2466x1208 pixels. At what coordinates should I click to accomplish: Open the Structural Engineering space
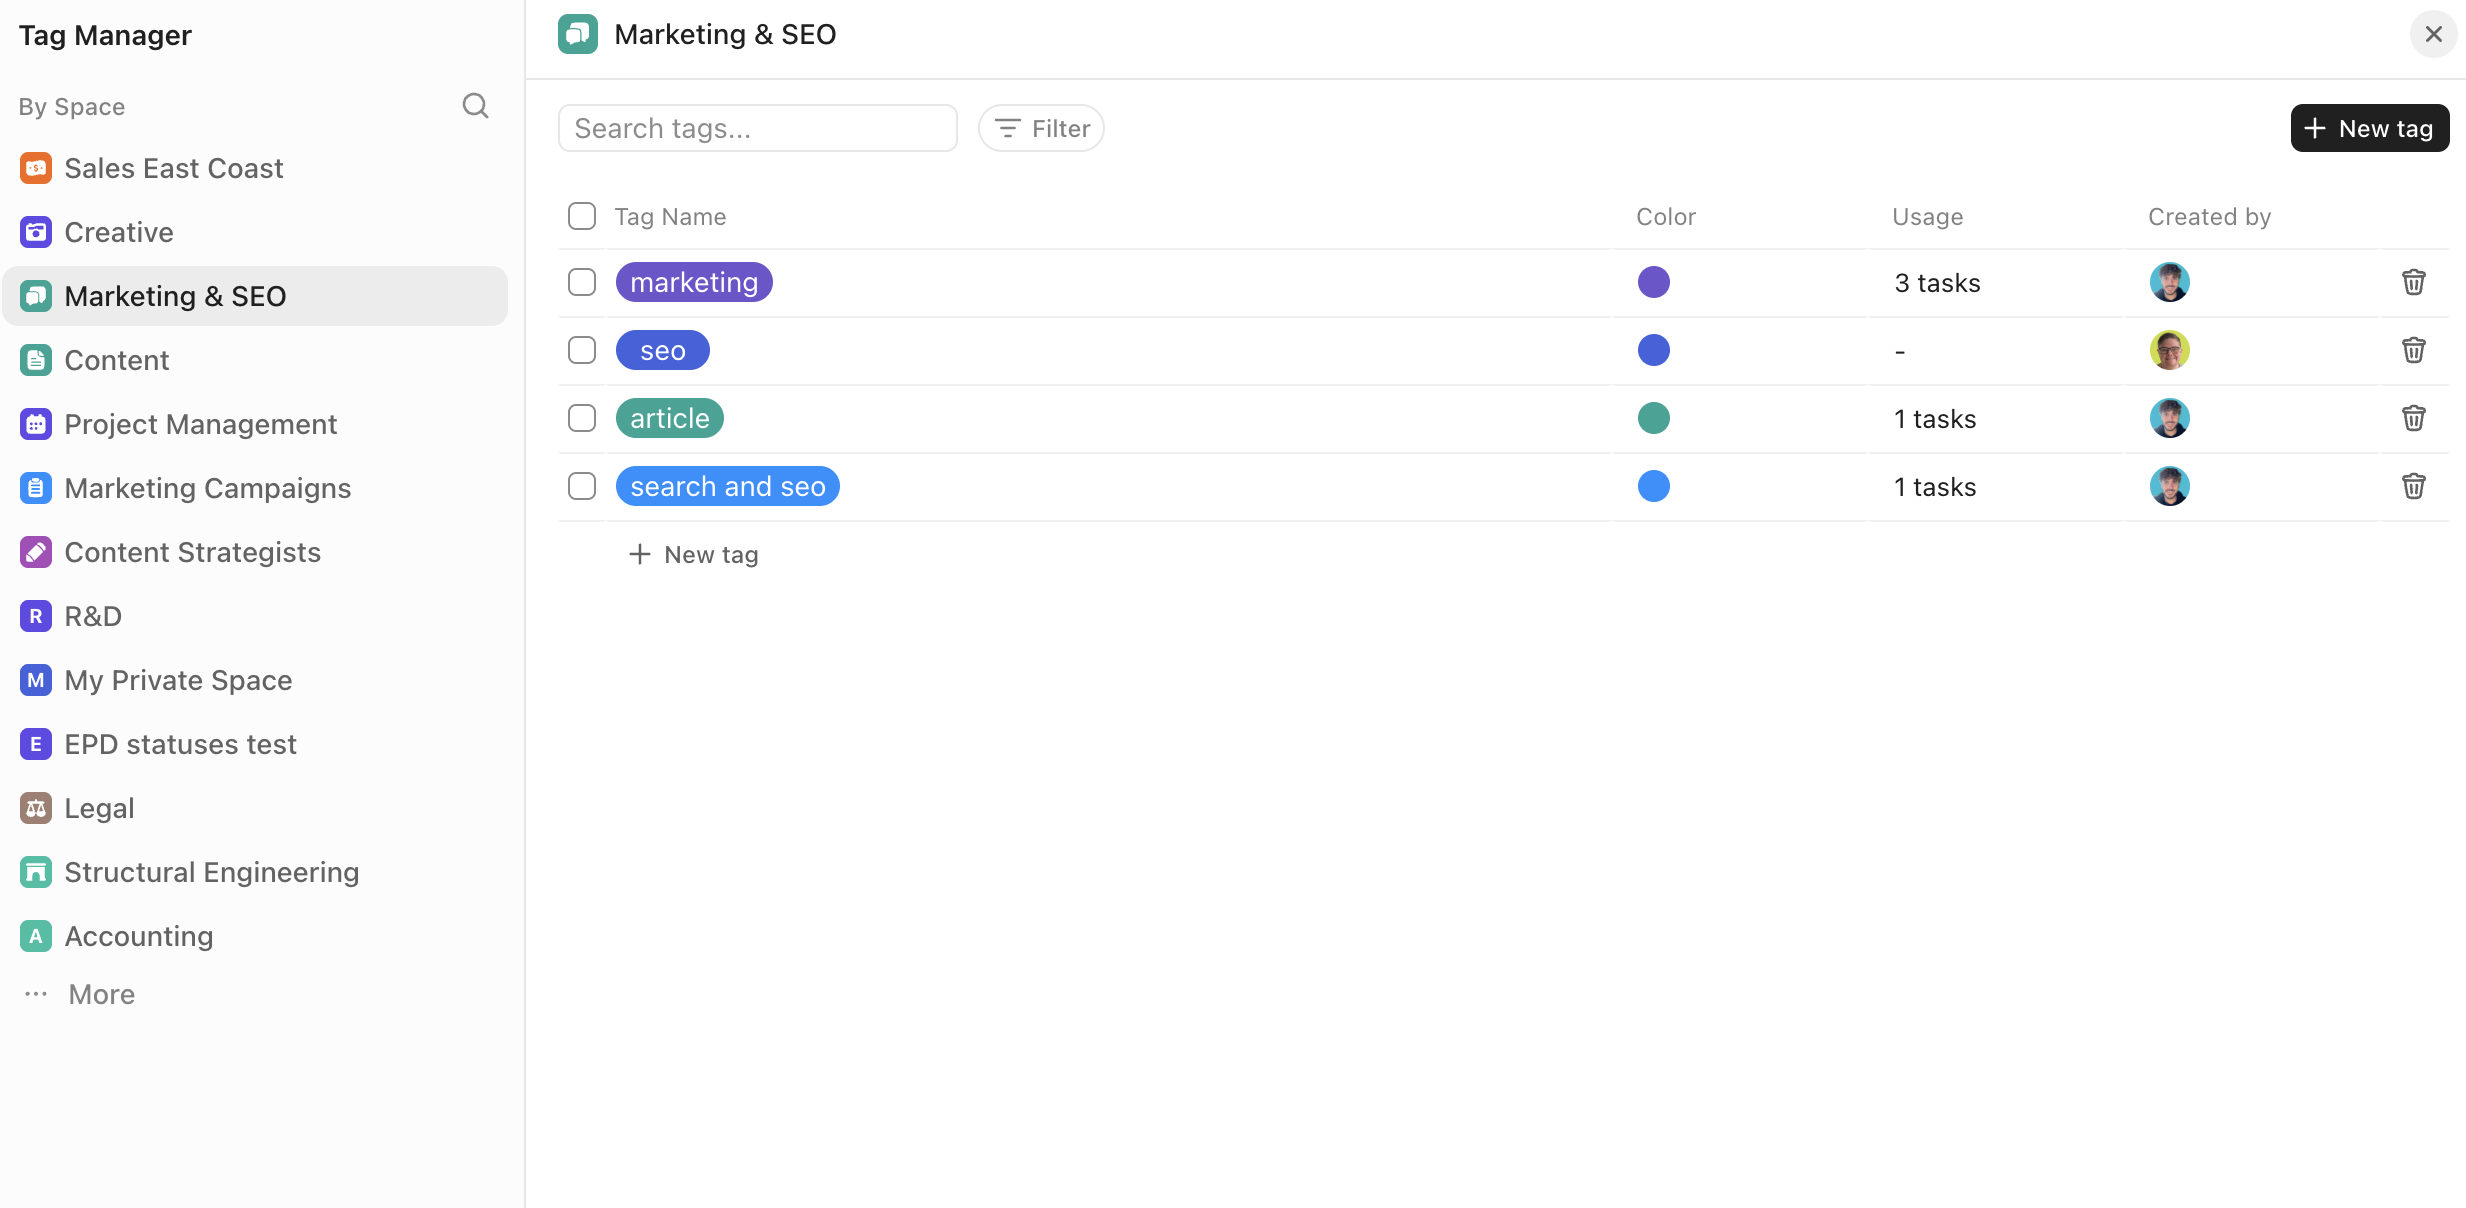[x=255, y=872]
